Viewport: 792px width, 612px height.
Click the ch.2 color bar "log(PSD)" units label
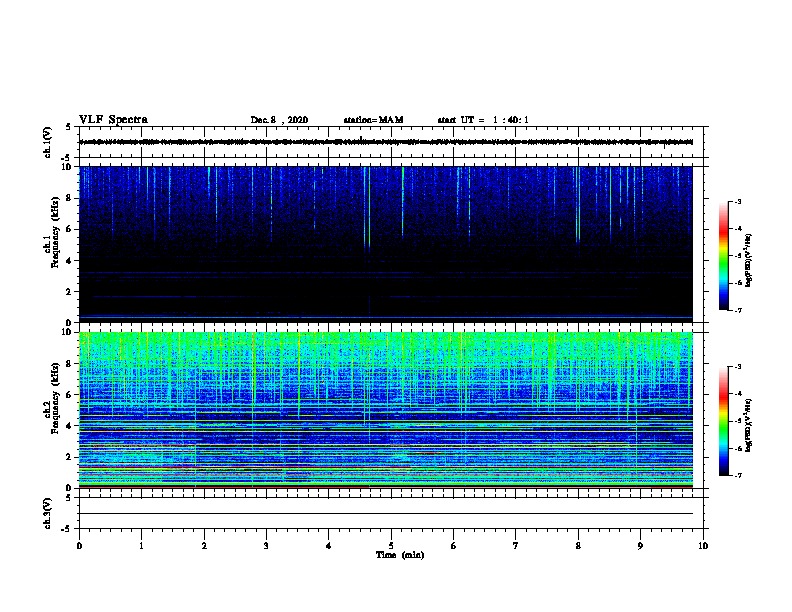point(748,425)
